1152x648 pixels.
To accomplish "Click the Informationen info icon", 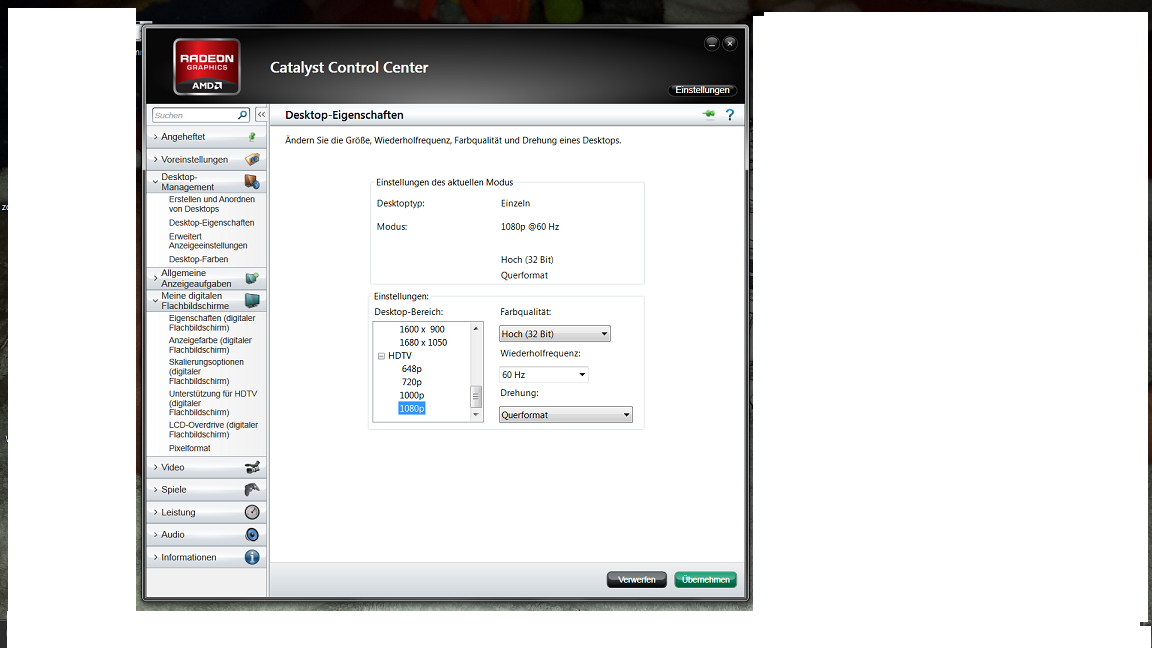I will point(252,557).
